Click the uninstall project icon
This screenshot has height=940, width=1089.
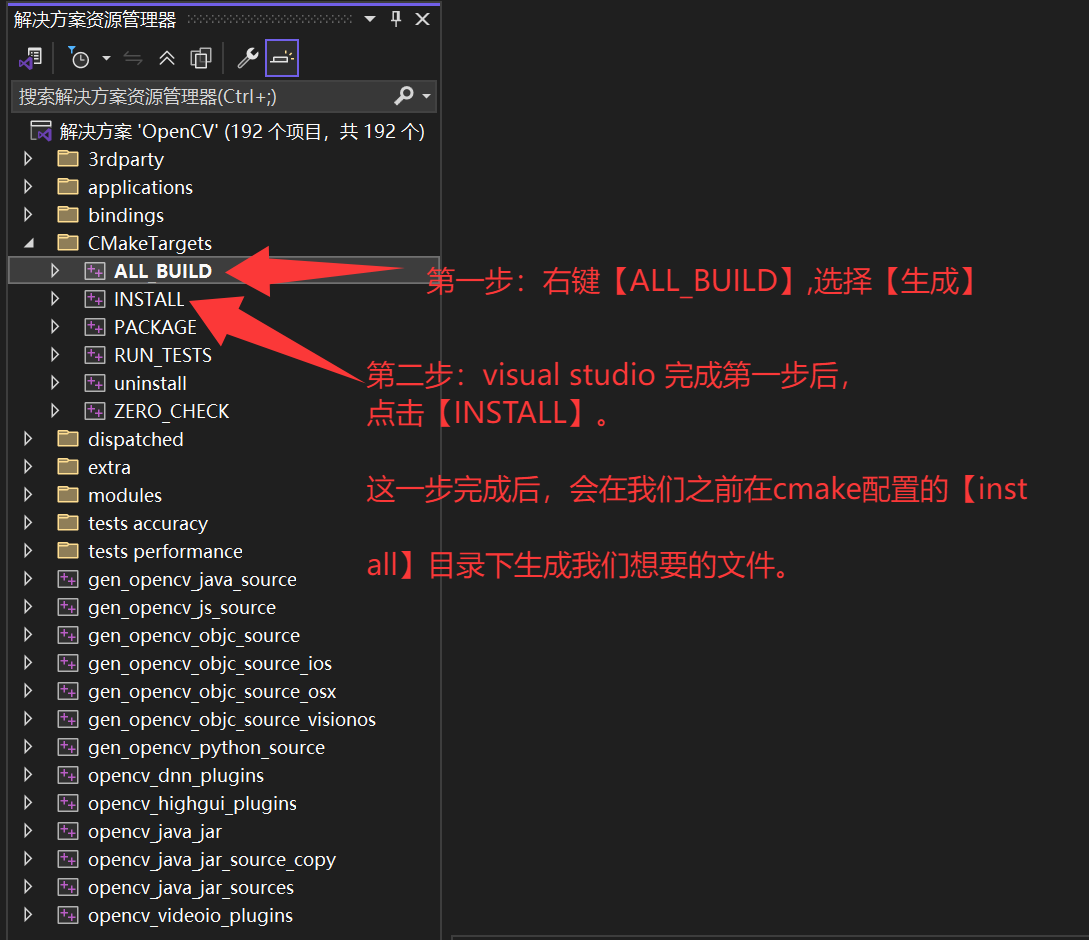[x=94, y=383]
